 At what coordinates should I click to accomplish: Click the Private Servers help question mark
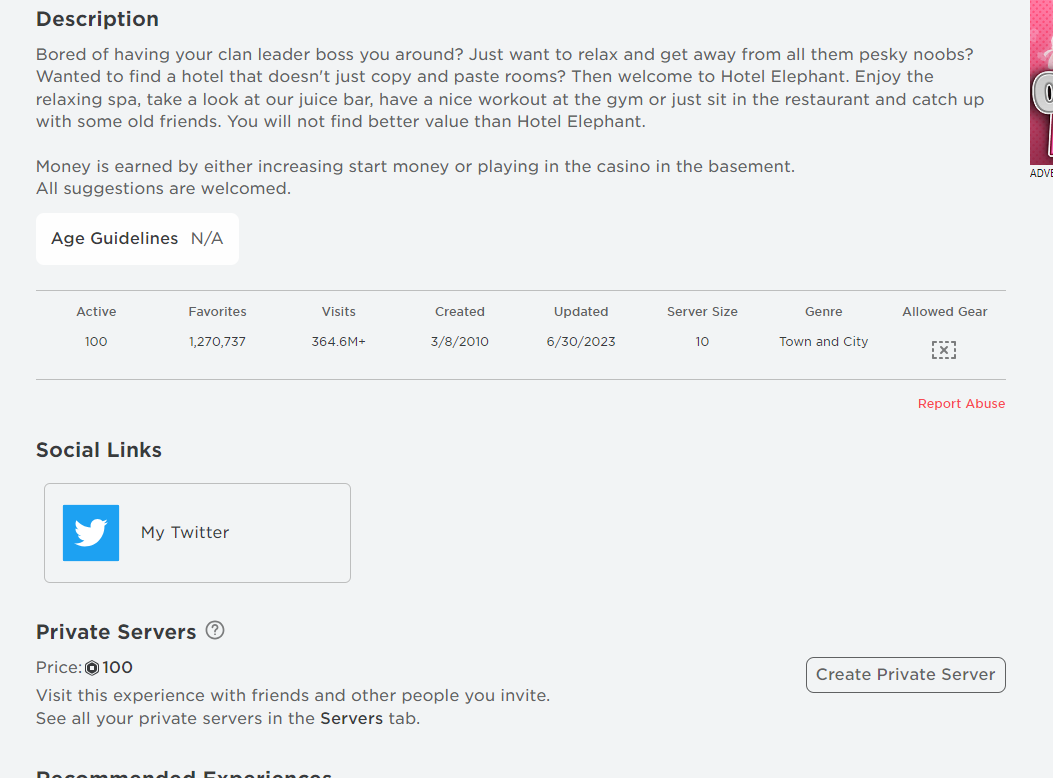(215, 631)
